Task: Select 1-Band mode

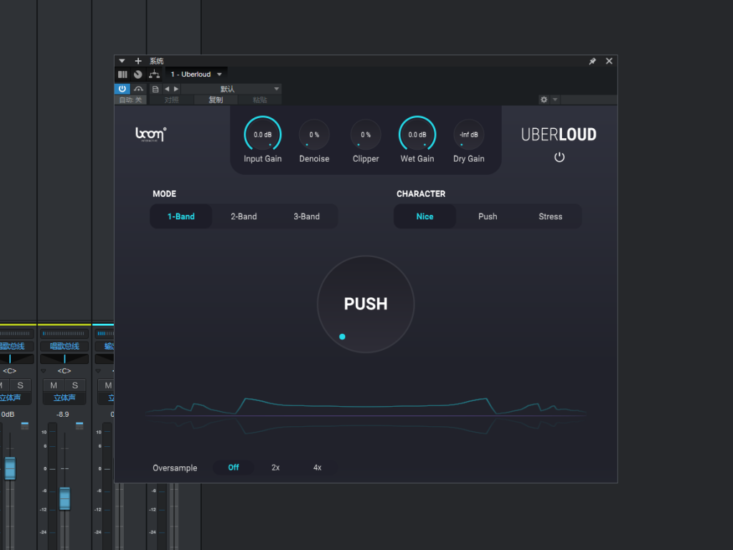Action: click(181, 216)
